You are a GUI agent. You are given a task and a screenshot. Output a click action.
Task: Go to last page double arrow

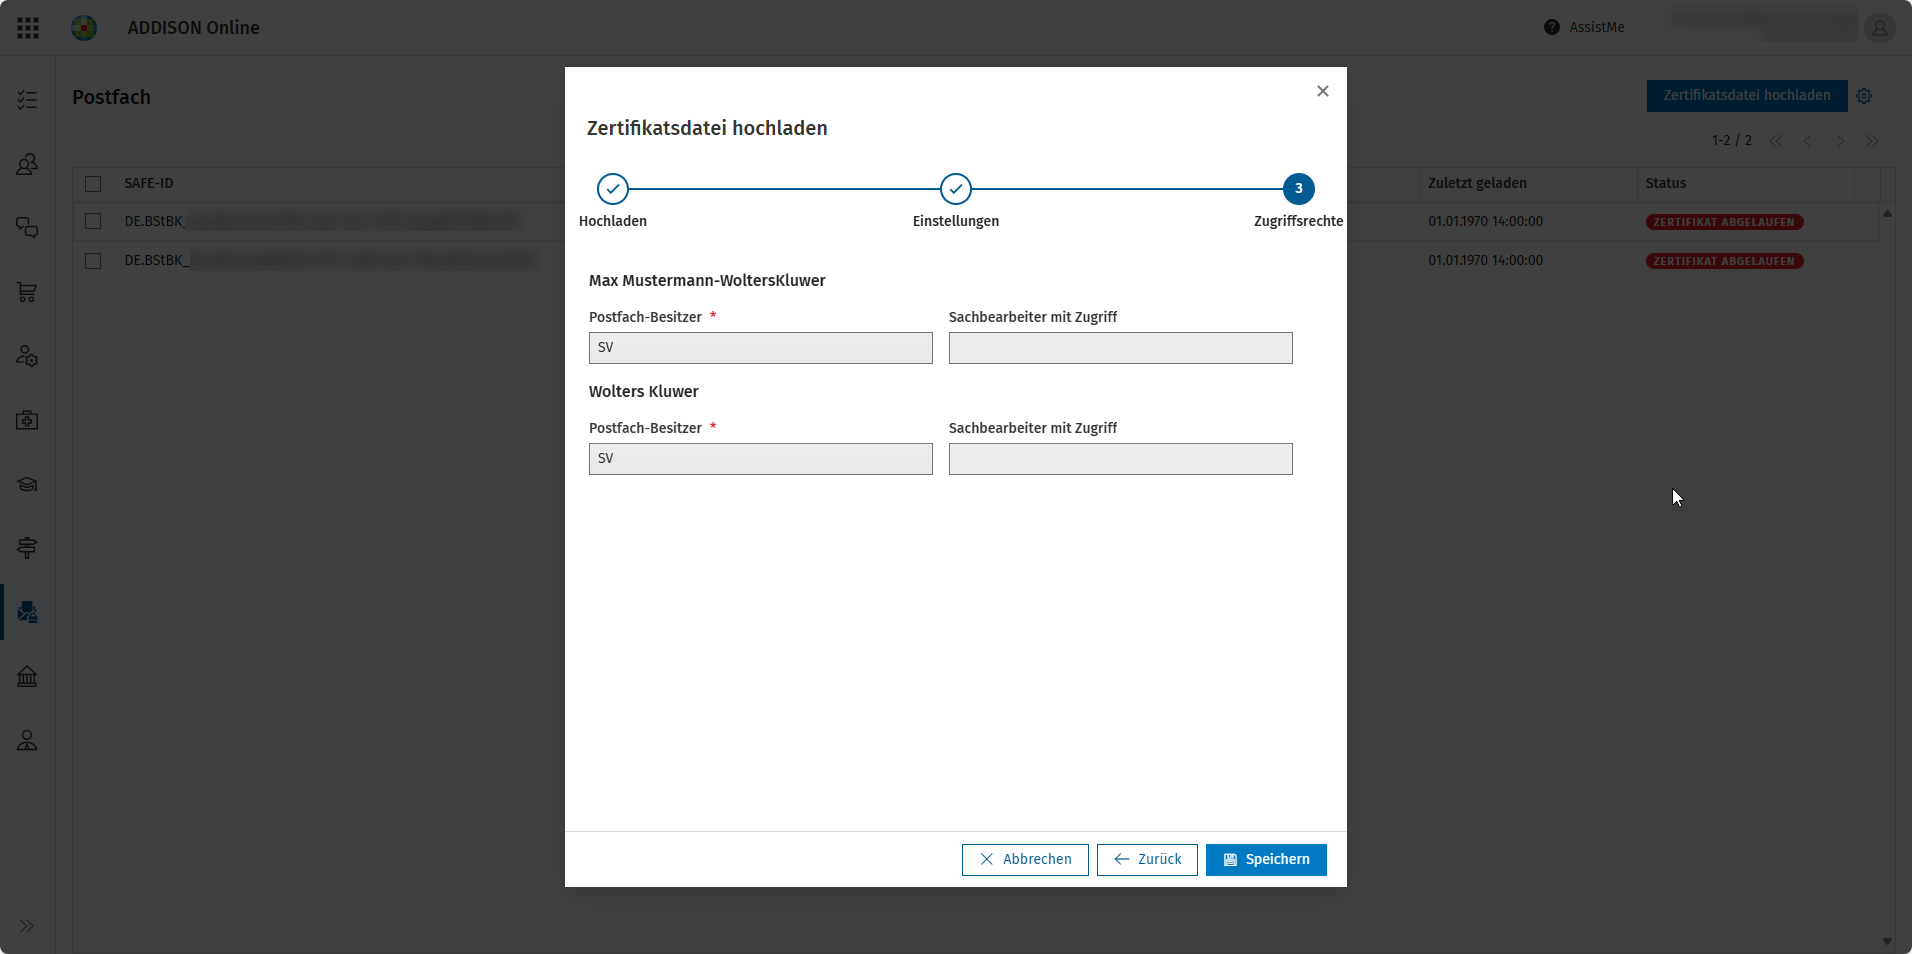tap(1872, 141)
